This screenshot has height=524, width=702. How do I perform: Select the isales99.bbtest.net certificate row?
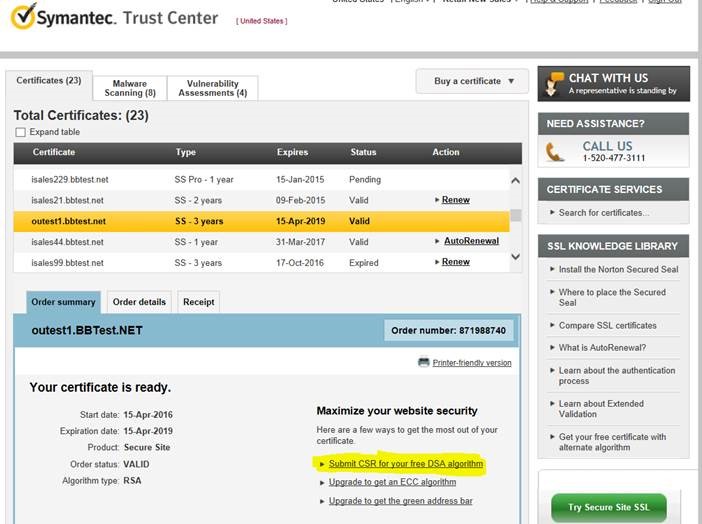pos(261,262)
